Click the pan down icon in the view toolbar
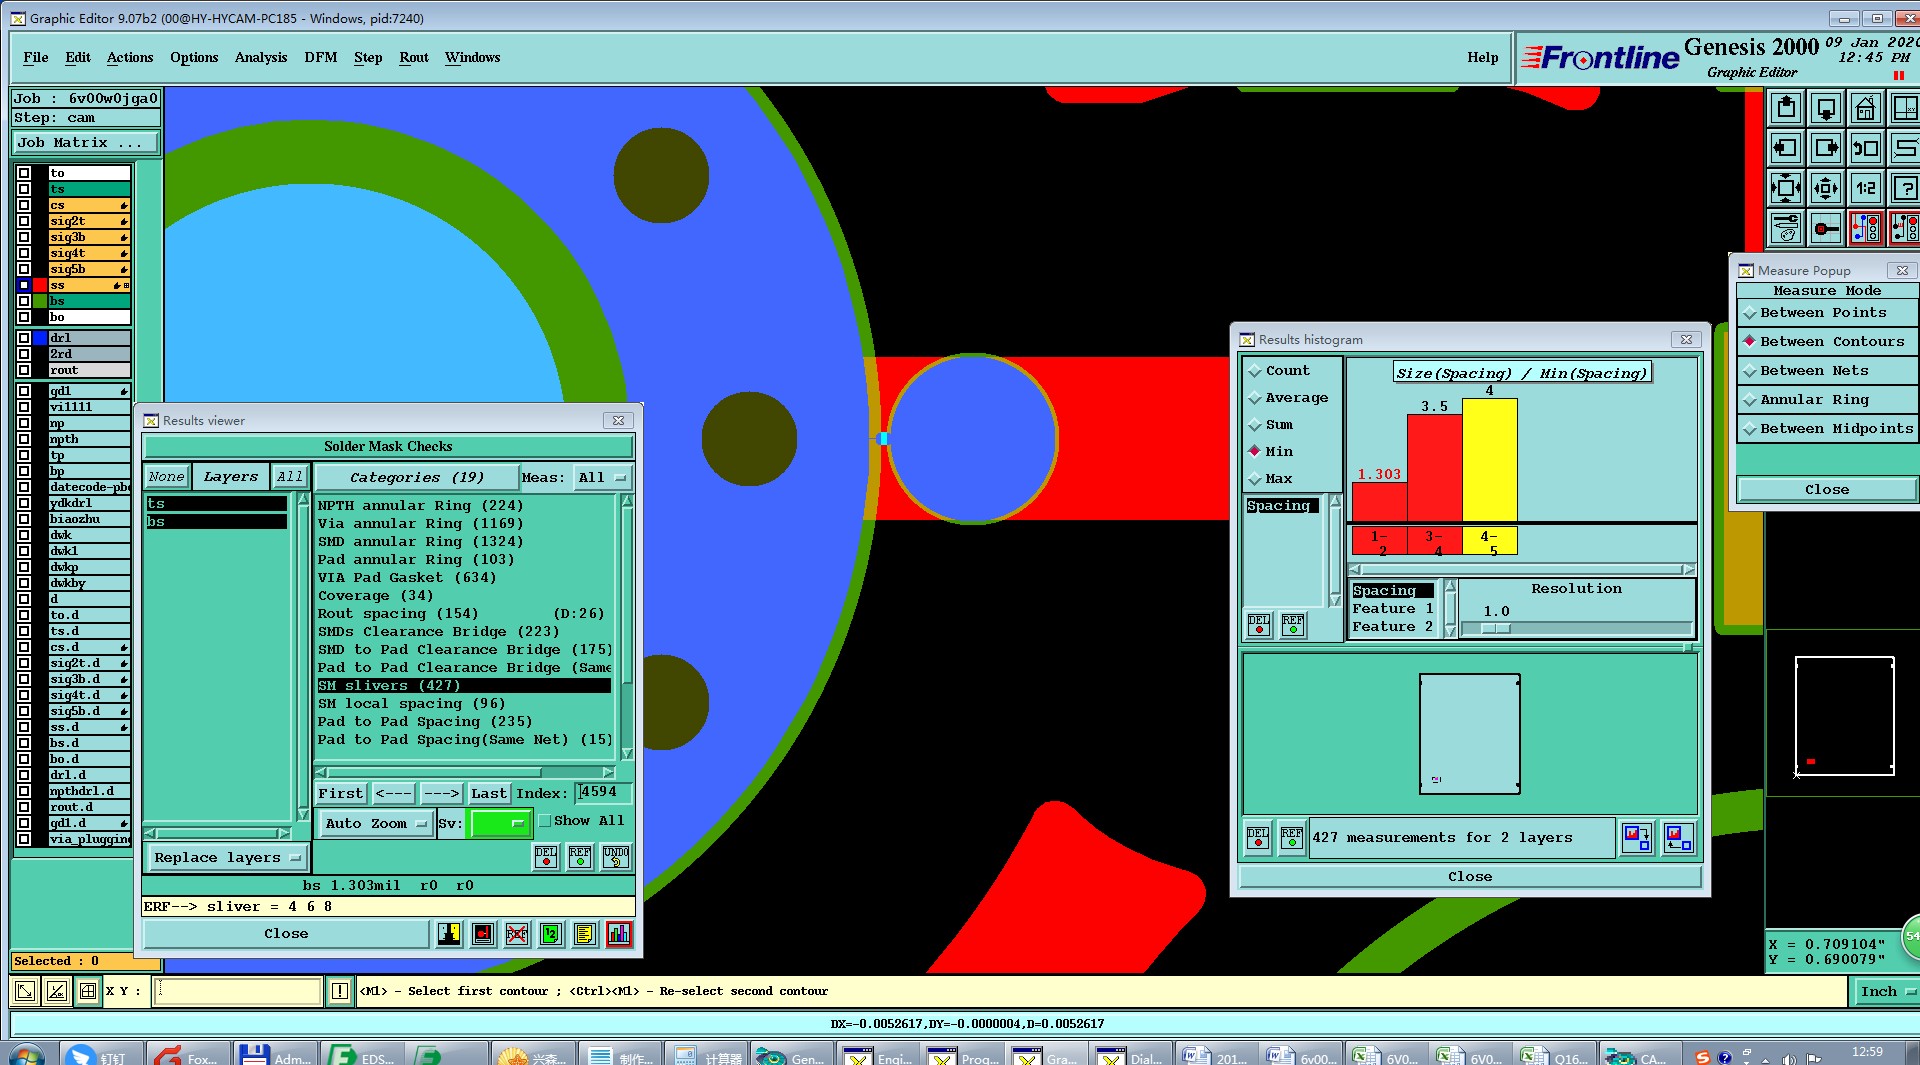This screenshot has height=1065, width=1920. (x=1826, y=108)
